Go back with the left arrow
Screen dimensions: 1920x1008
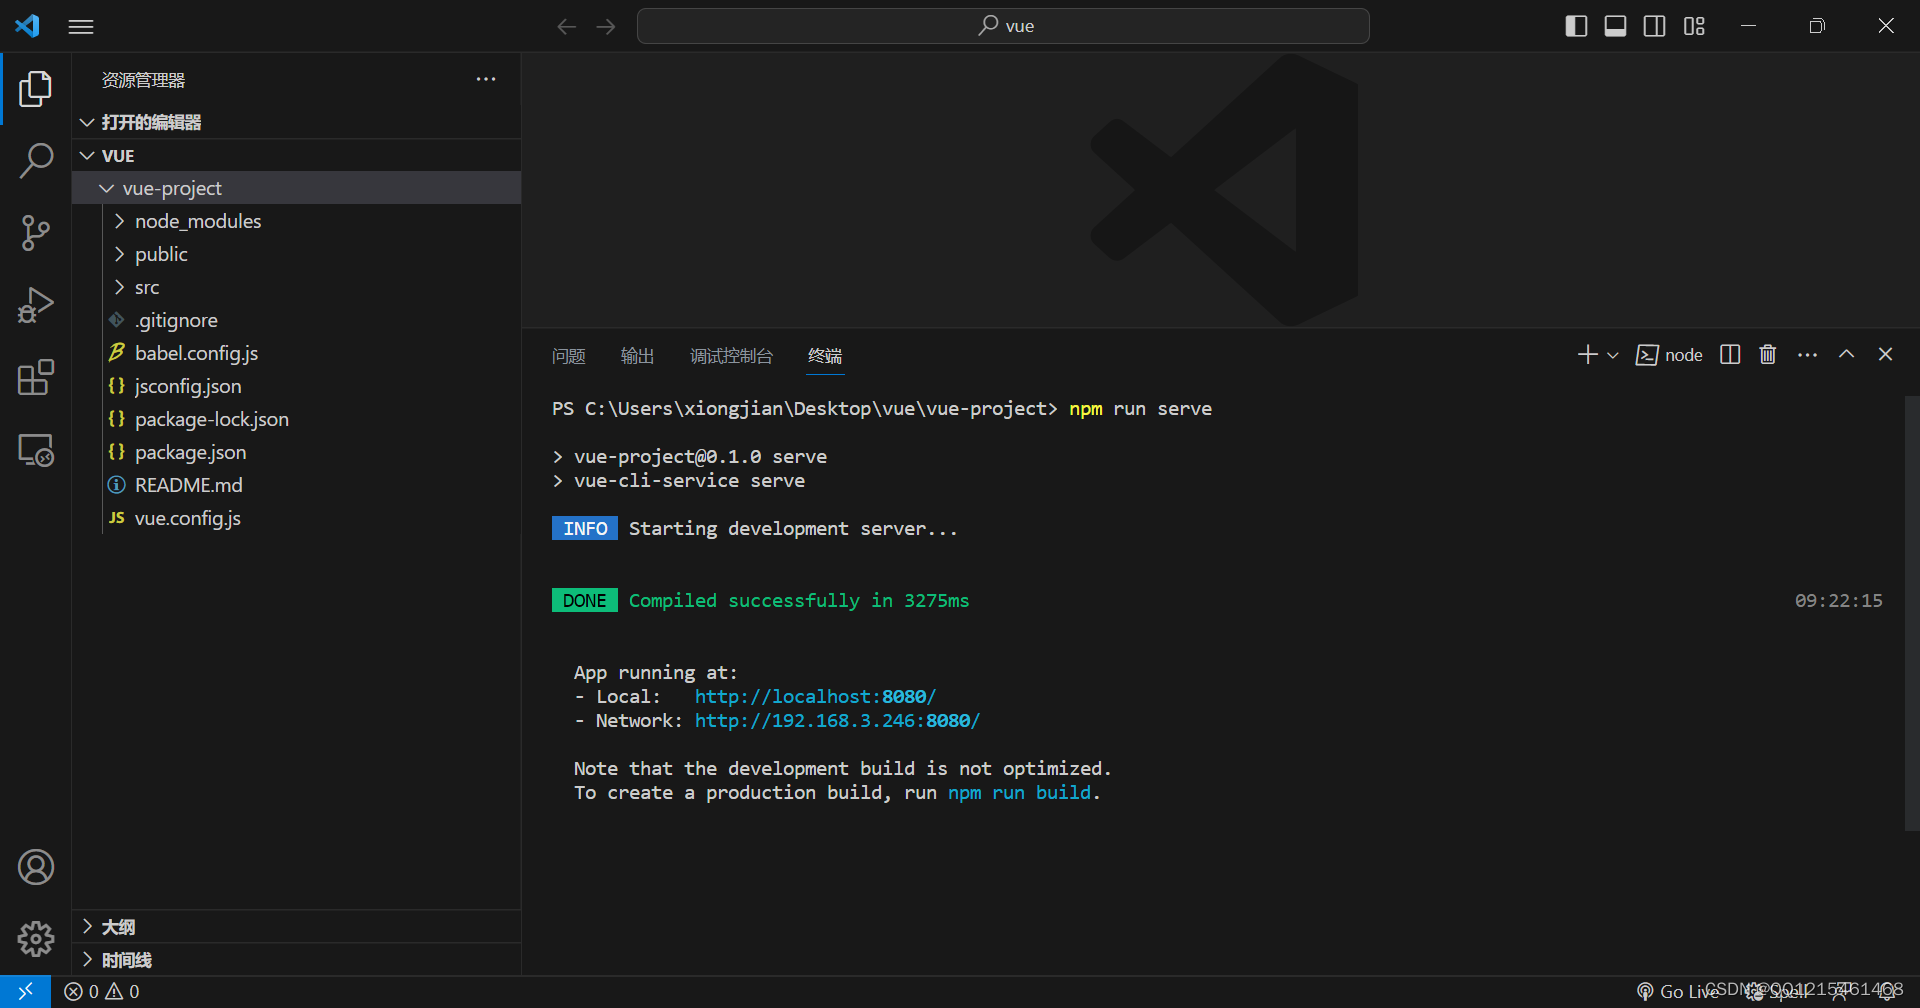(x=567, y=27)
